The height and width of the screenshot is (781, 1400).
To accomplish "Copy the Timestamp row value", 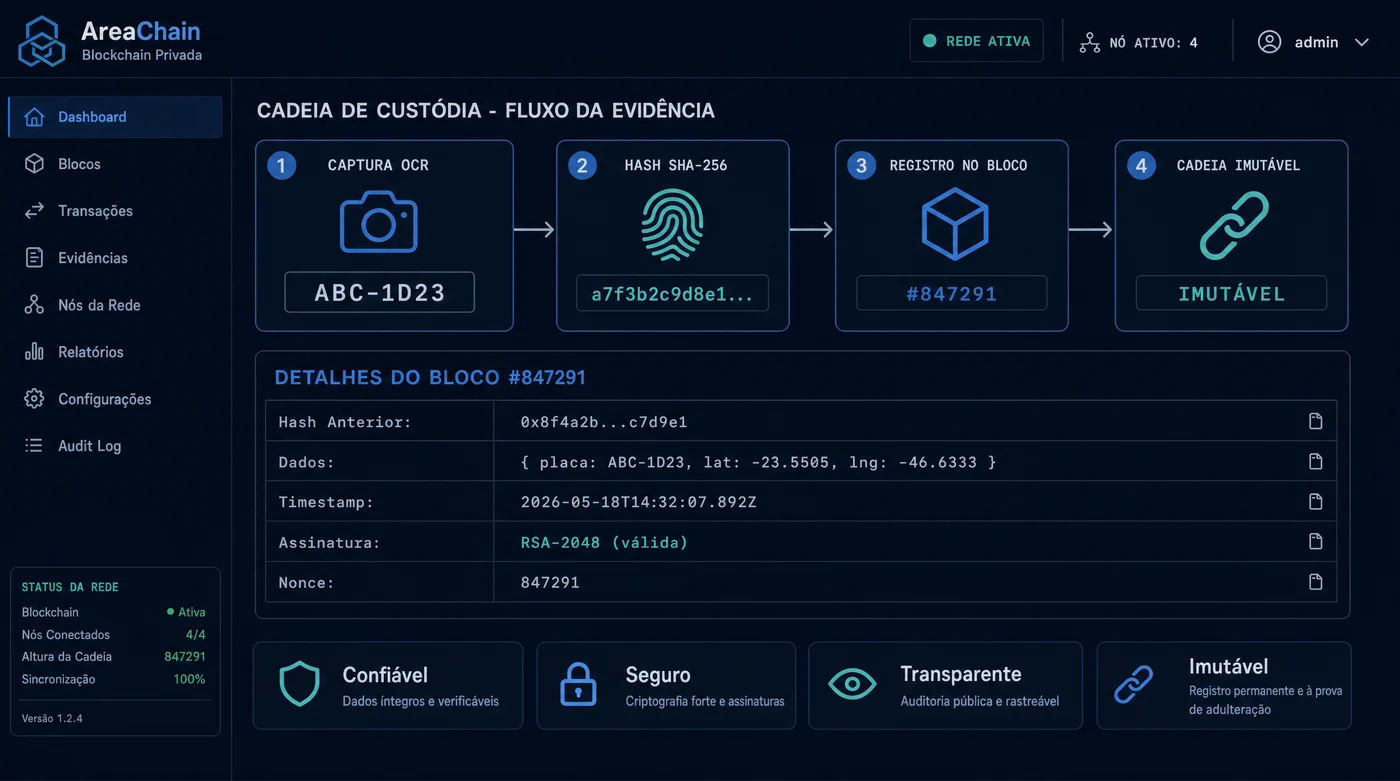I will point(1316,501).
